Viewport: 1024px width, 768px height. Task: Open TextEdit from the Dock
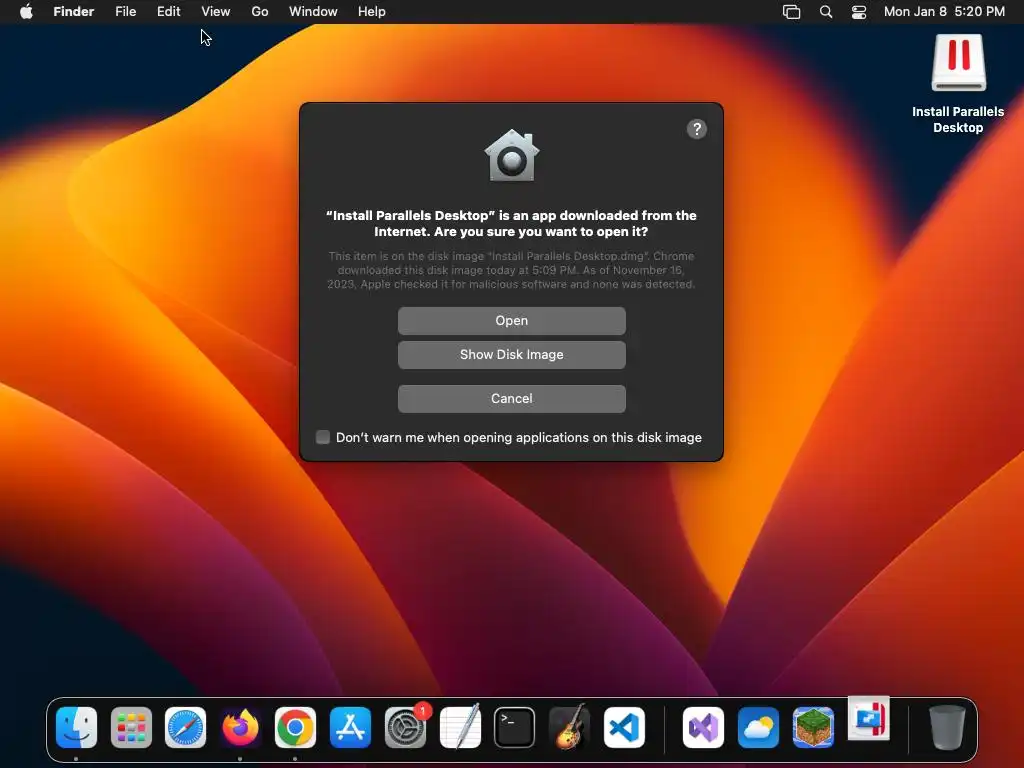[x=460, y=726]
